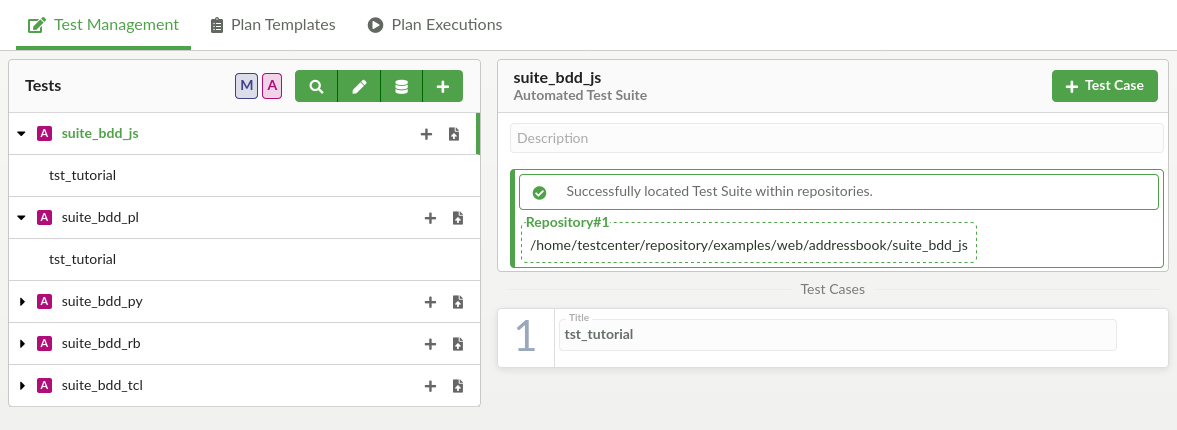Select tst_tutorial under suite_bdd_pl
This screenshot has height=430, width=1177.
click(83, 259)
